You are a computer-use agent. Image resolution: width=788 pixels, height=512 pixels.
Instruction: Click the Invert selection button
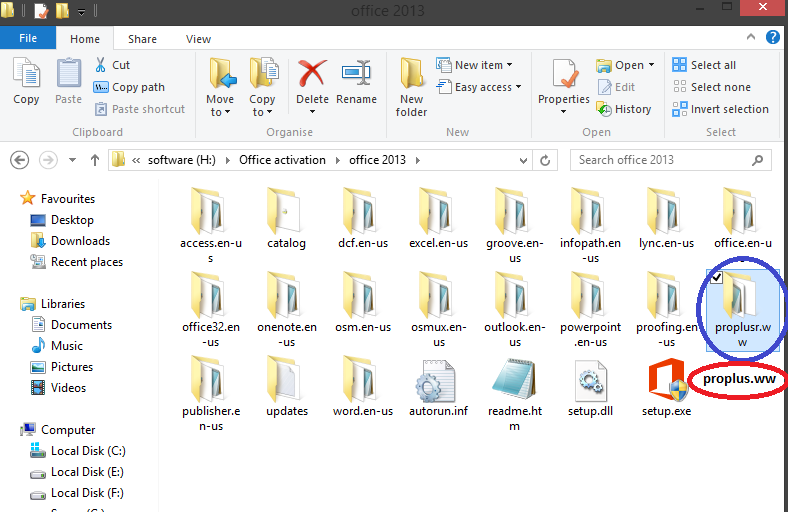[x=720, y=109]
